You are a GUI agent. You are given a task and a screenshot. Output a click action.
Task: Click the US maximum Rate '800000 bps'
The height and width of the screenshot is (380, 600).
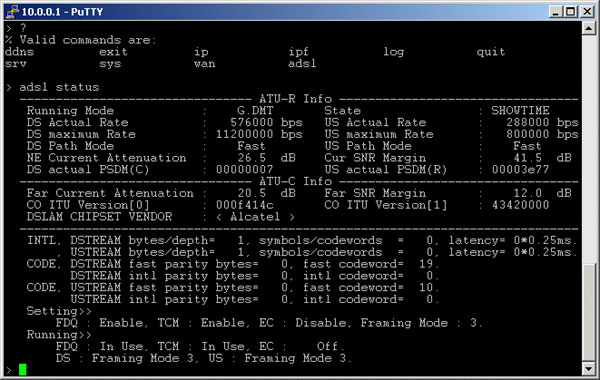[542, 134]
